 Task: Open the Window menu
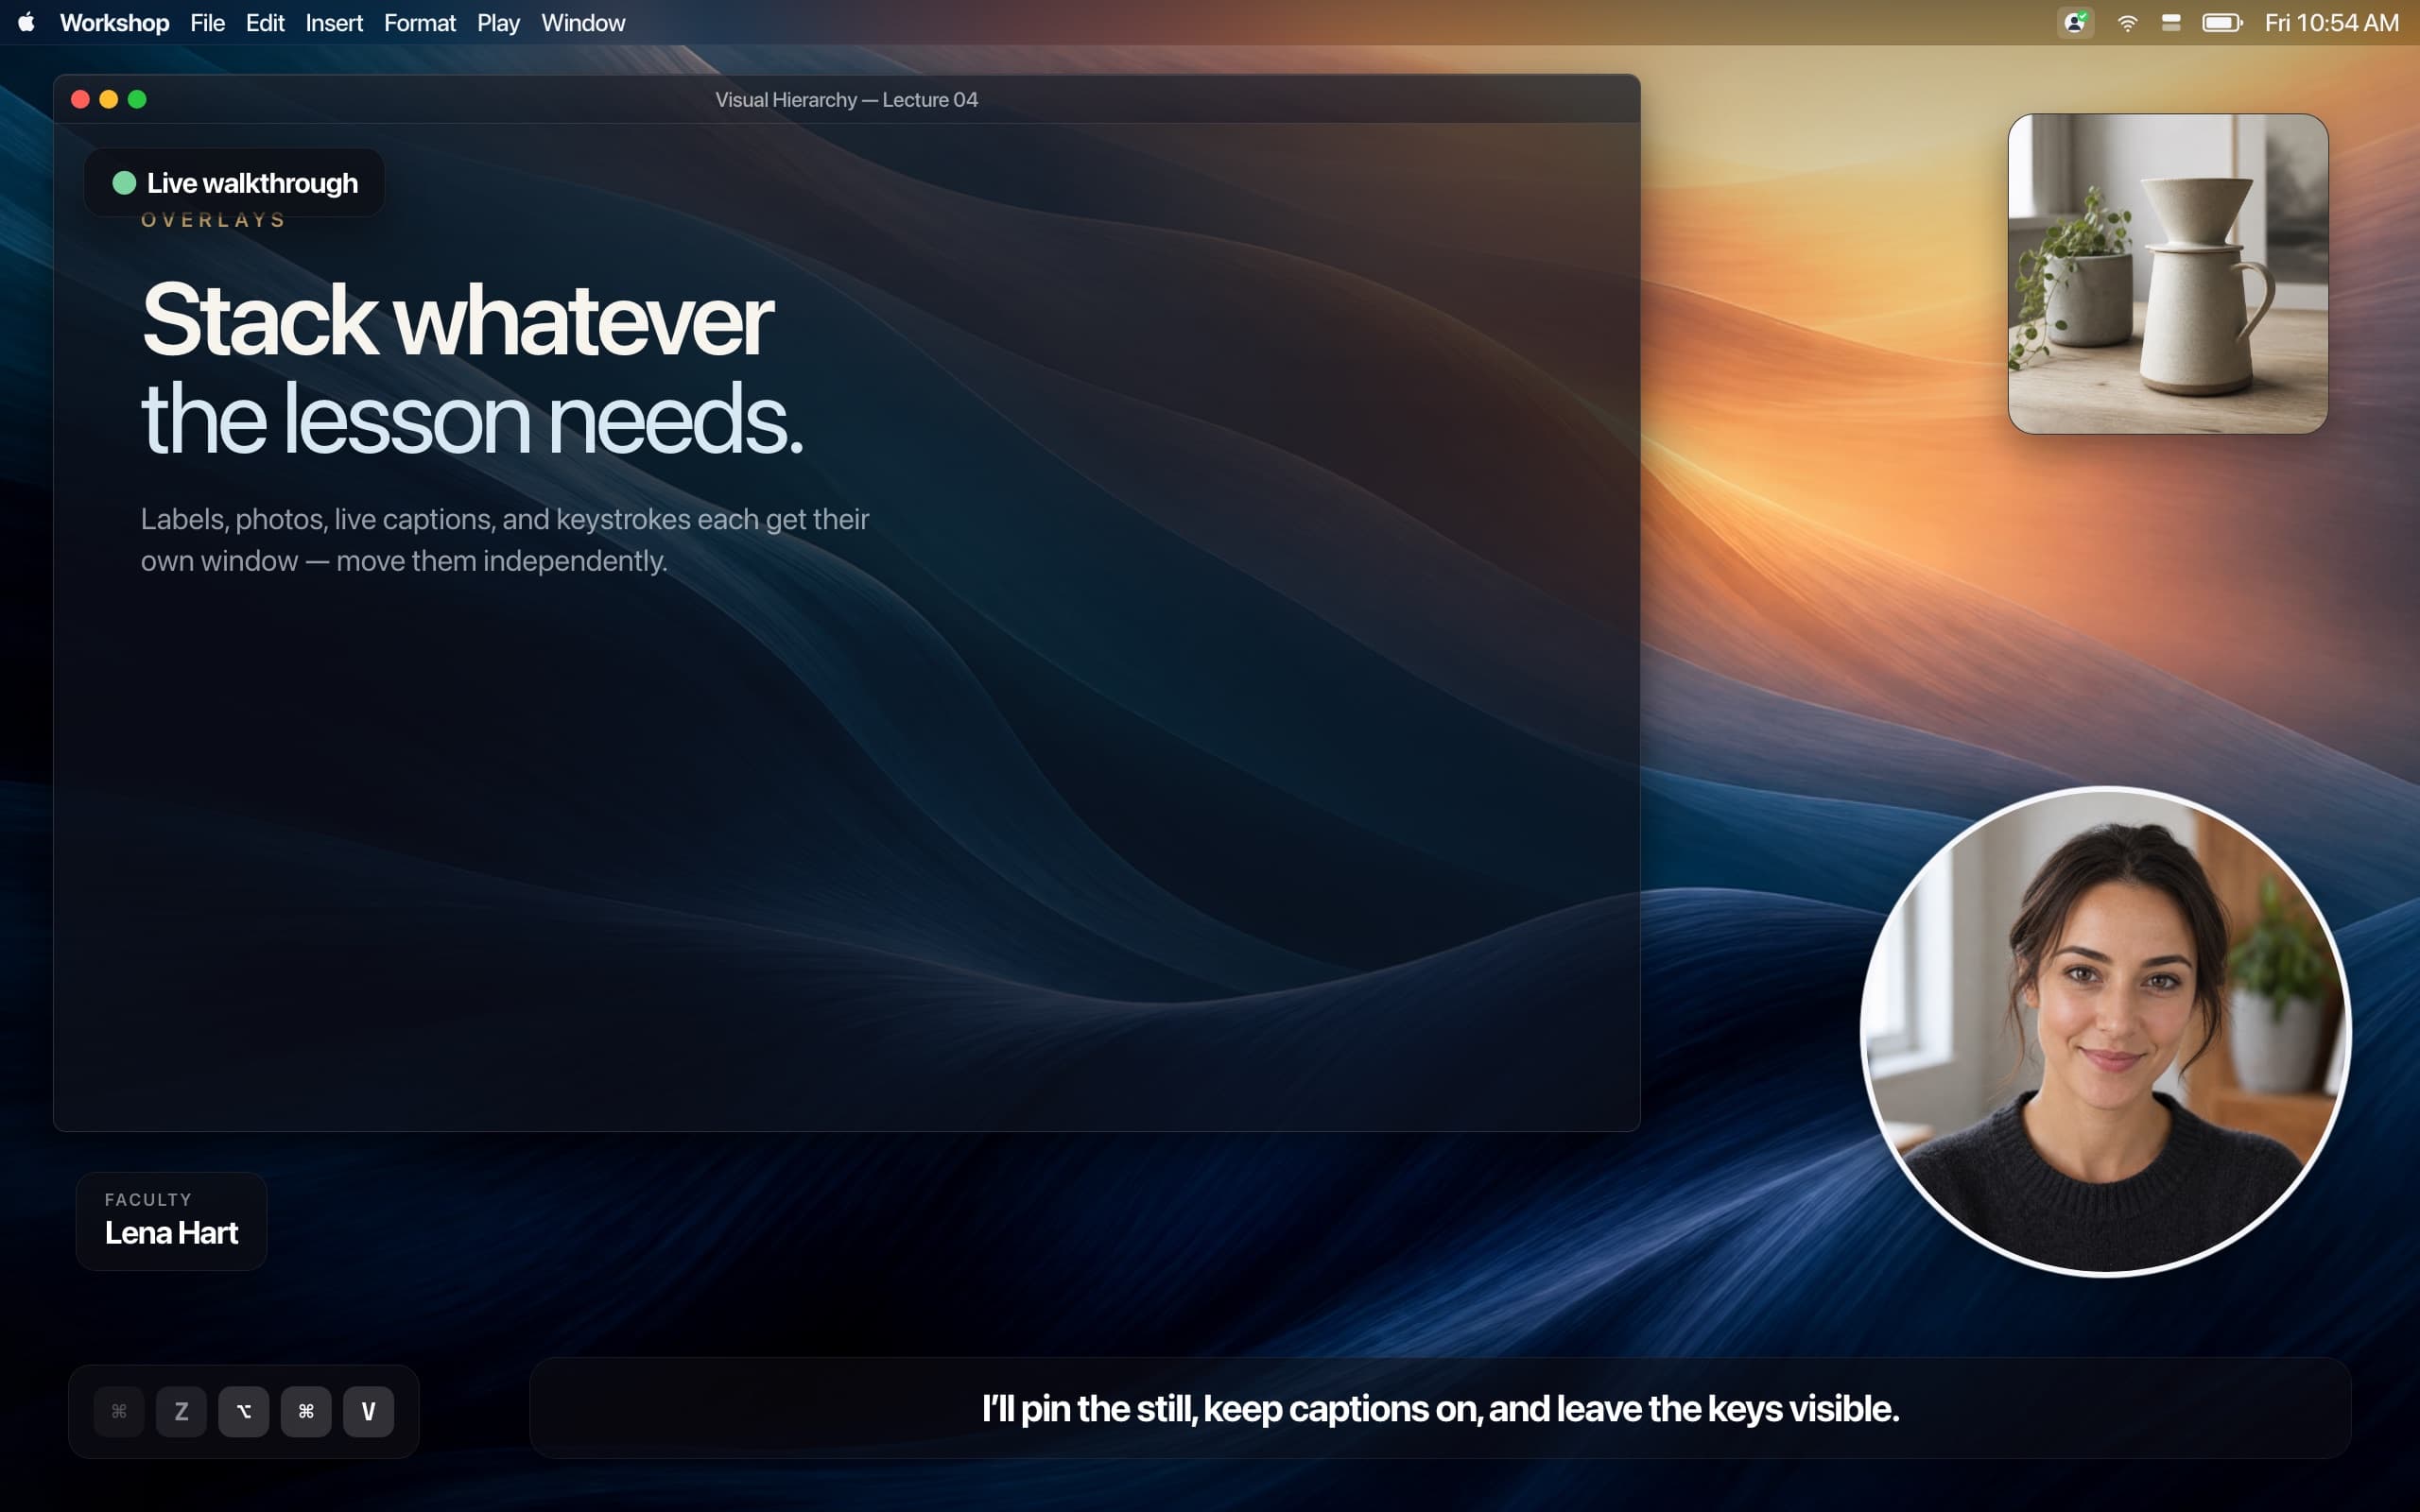[583, 22]
